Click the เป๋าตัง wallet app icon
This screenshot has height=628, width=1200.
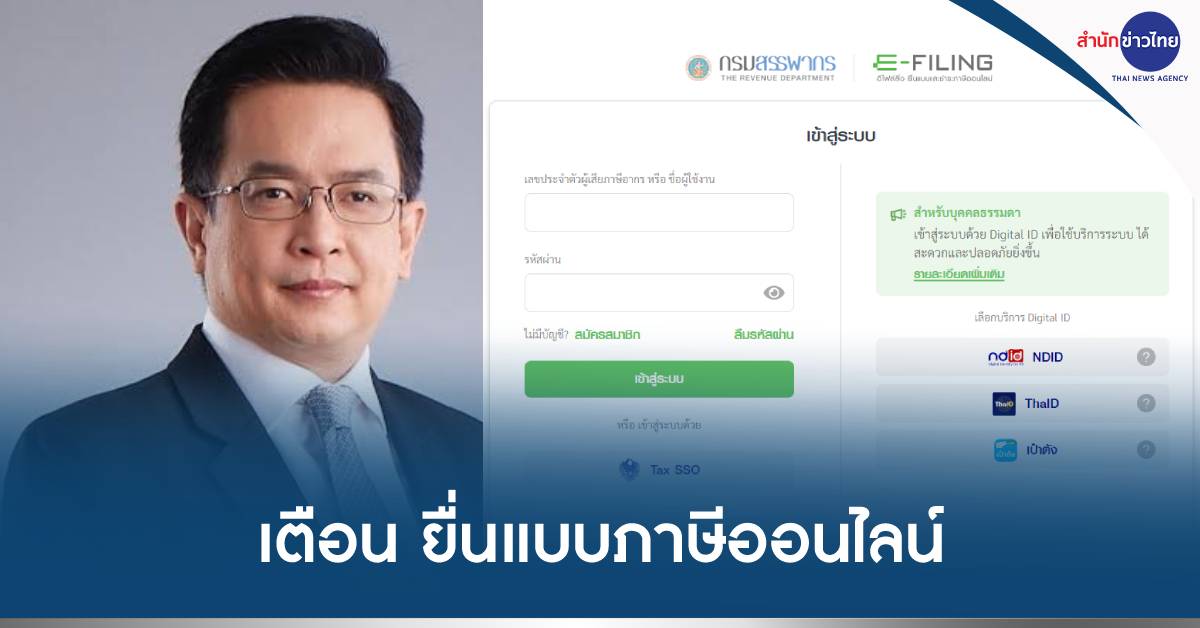point(1005,450)
